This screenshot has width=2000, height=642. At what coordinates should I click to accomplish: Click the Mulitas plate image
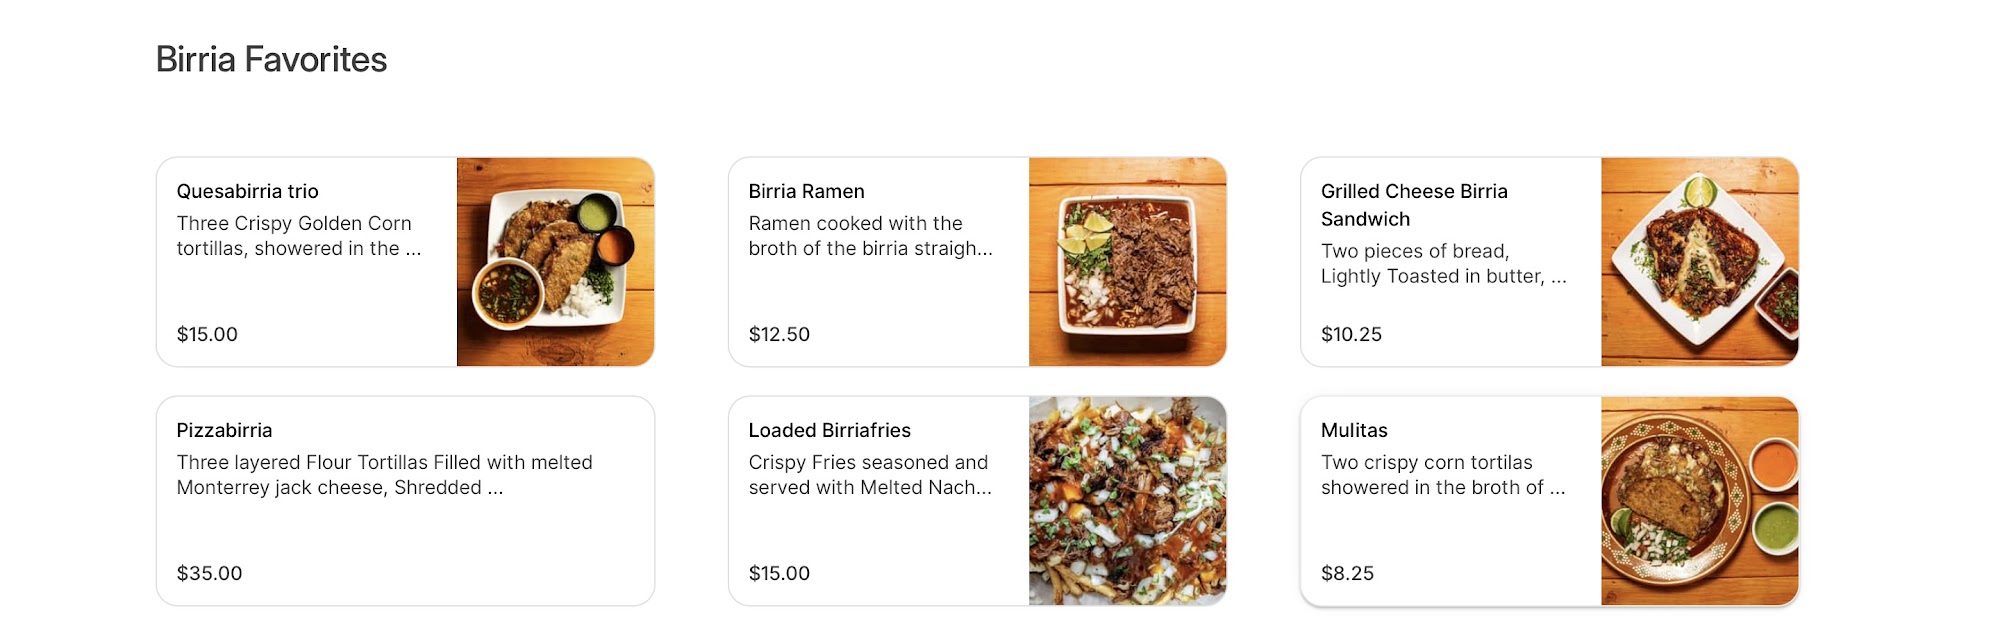[1699, 501]
